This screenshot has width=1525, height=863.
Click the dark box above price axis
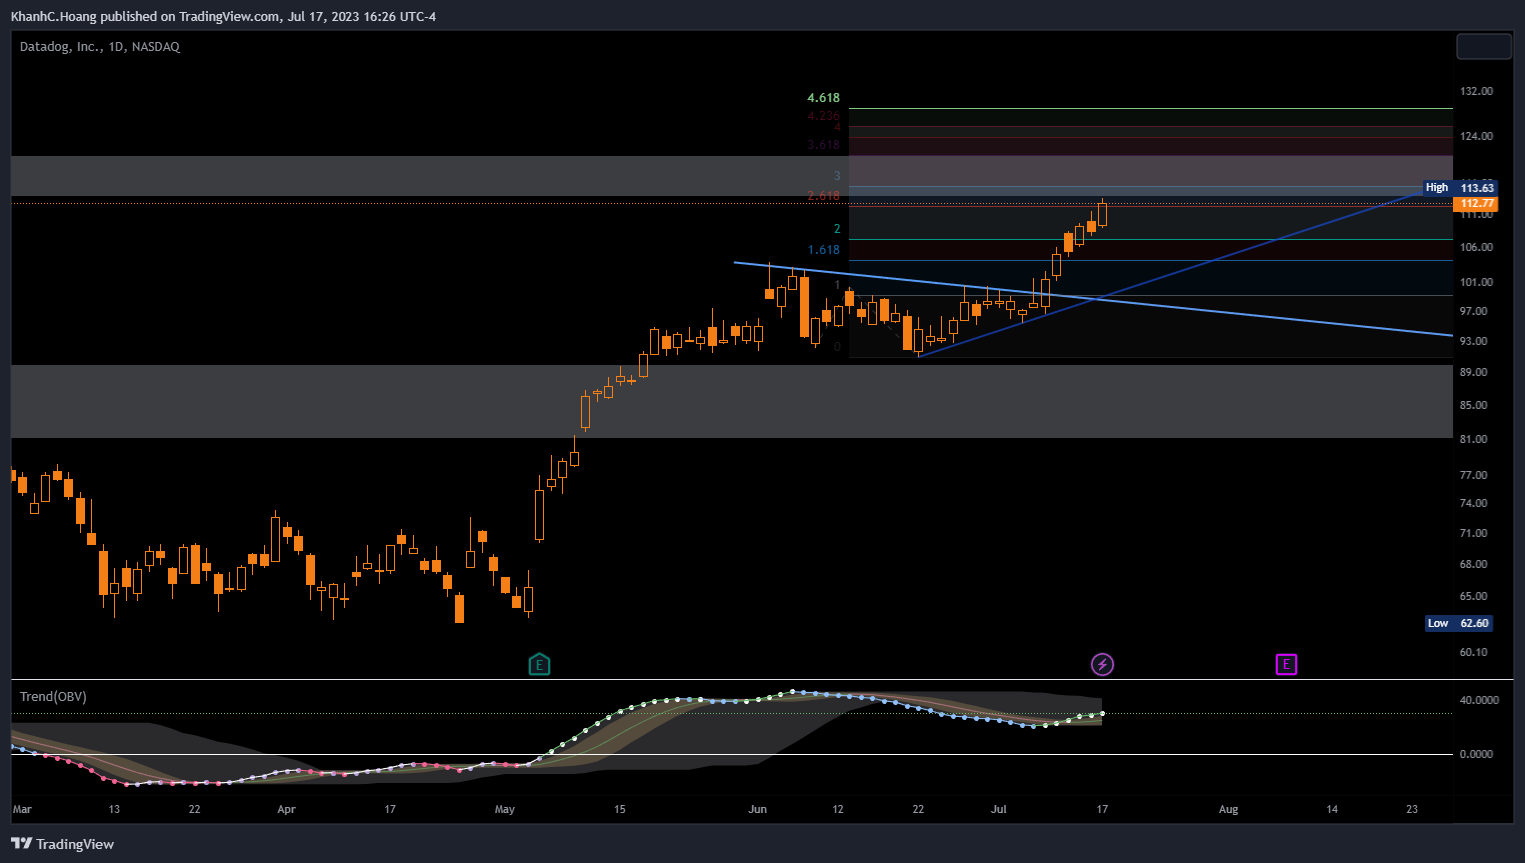coord(1483,46)
